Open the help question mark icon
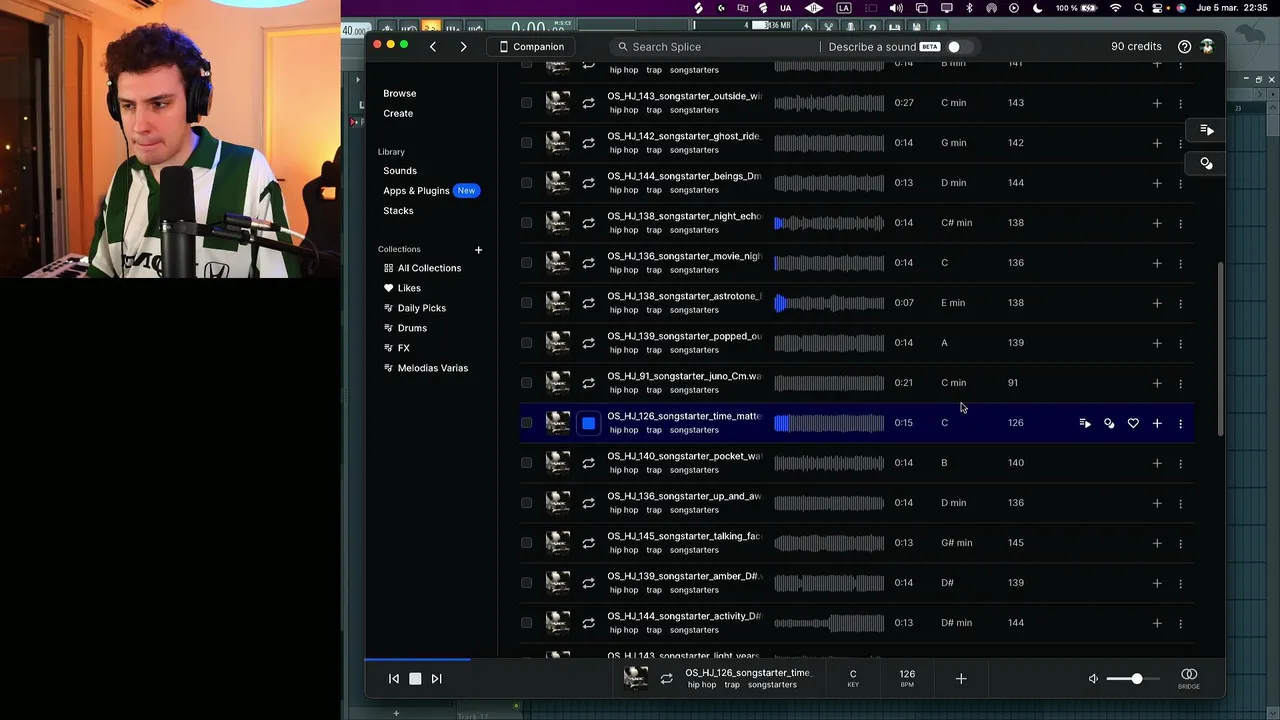The width and height of the screenshot is (1280, 720). (1184, 47)
